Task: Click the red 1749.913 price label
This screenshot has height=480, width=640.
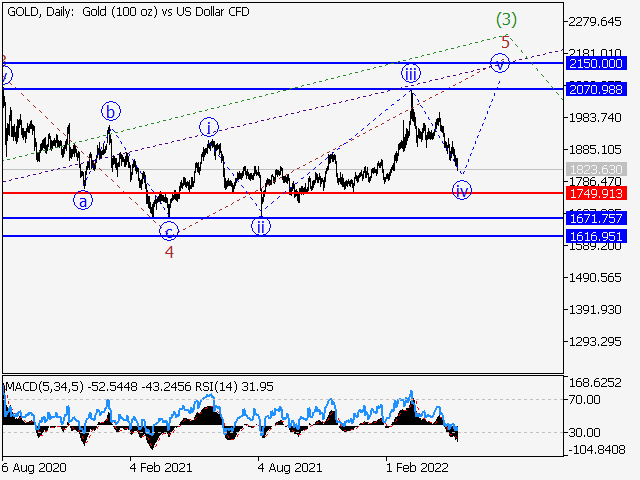Action: click(596, 193)
